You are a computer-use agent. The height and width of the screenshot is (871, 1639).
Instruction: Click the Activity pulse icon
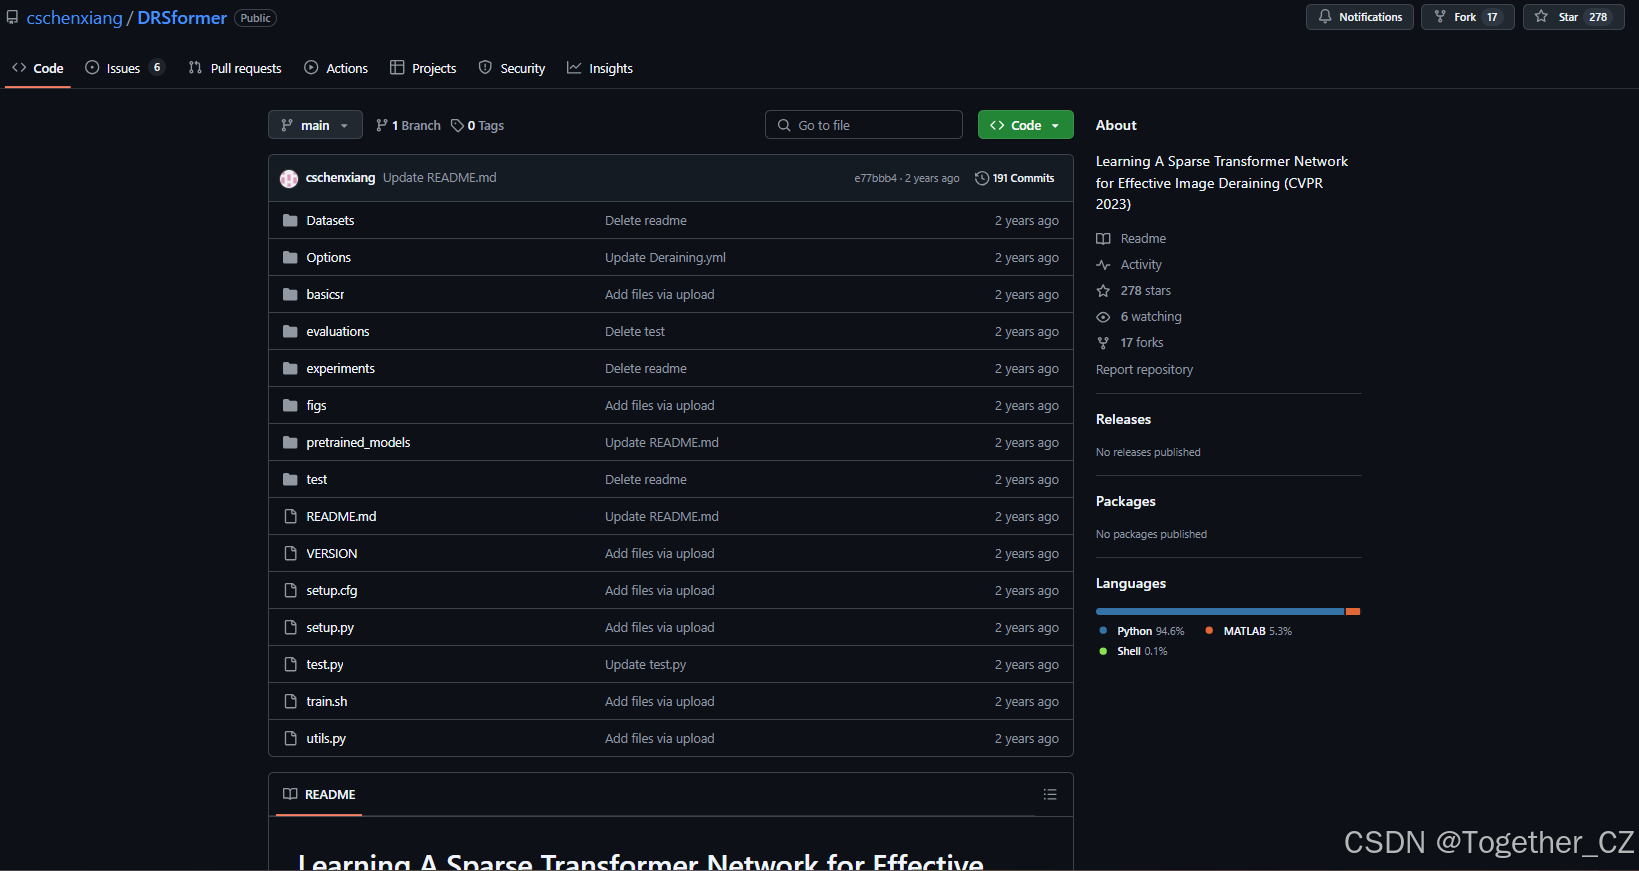tap(1103, 264)
